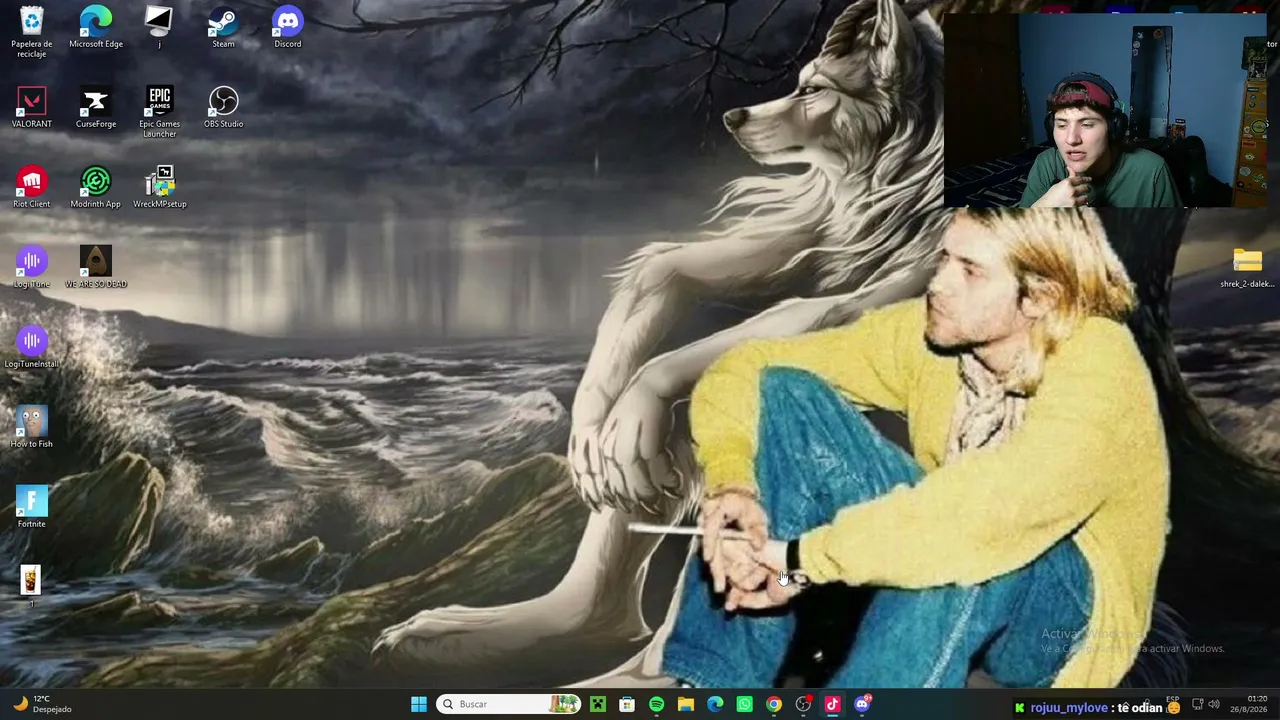Viewport: 1280px width, 720px height.
Task: Open Minecraft from the taskbar
Action: (x=598, y=704)
